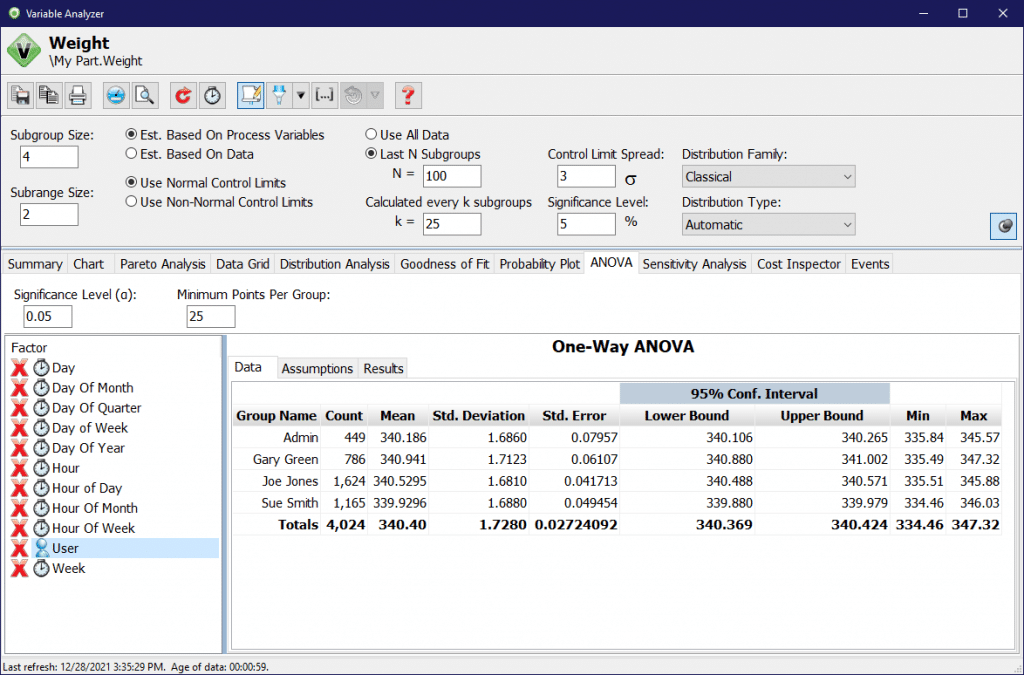This screenshot has width=1024, height=675.
Task: Open help with the red question mark
Action: click(x=408, y=95)
